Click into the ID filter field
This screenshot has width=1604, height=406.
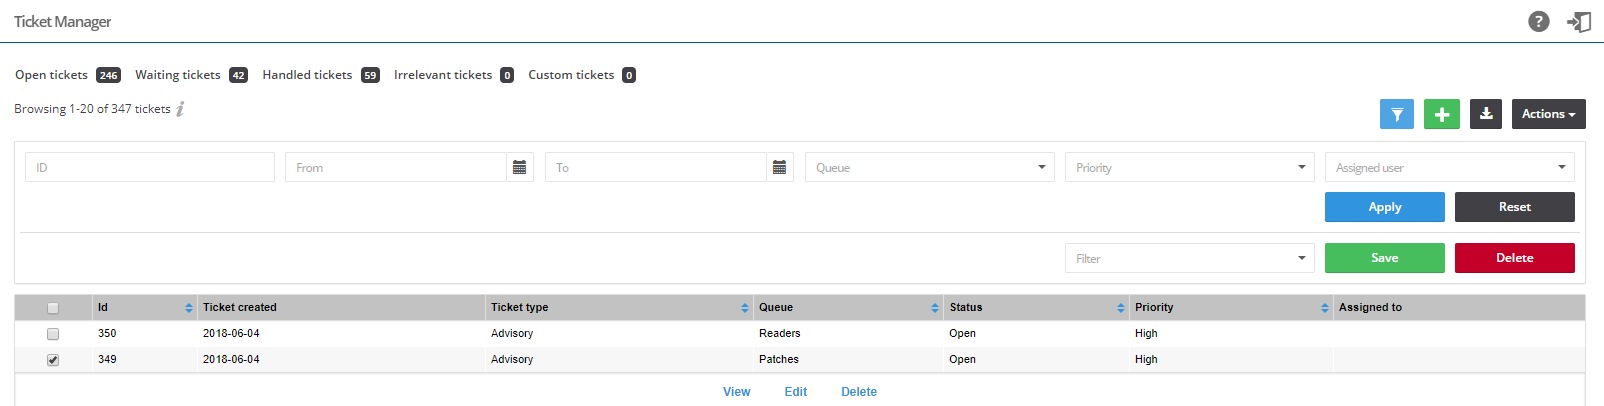[x=150, y=167]
